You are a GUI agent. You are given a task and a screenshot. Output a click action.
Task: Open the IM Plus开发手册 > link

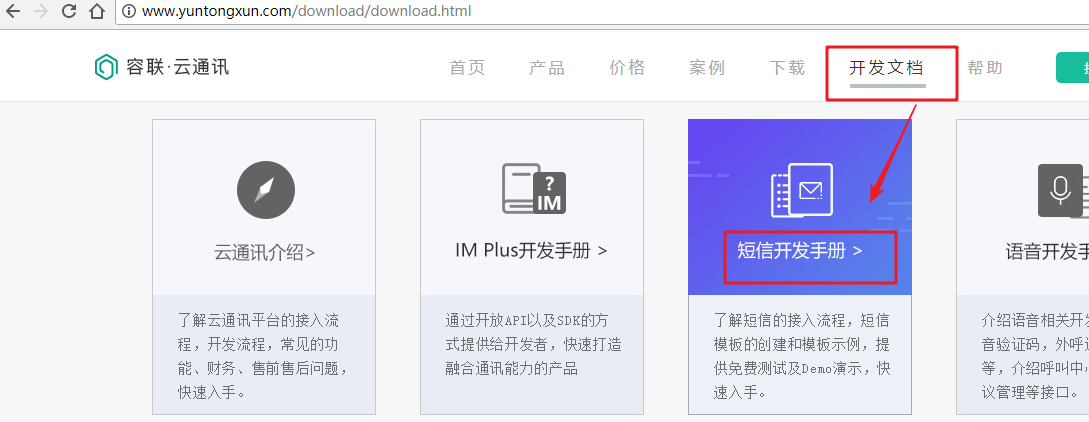point(531,251)
